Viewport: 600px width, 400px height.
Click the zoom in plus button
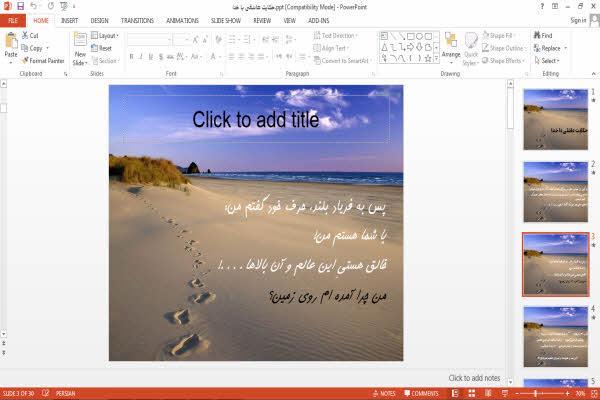coord(567,393)
